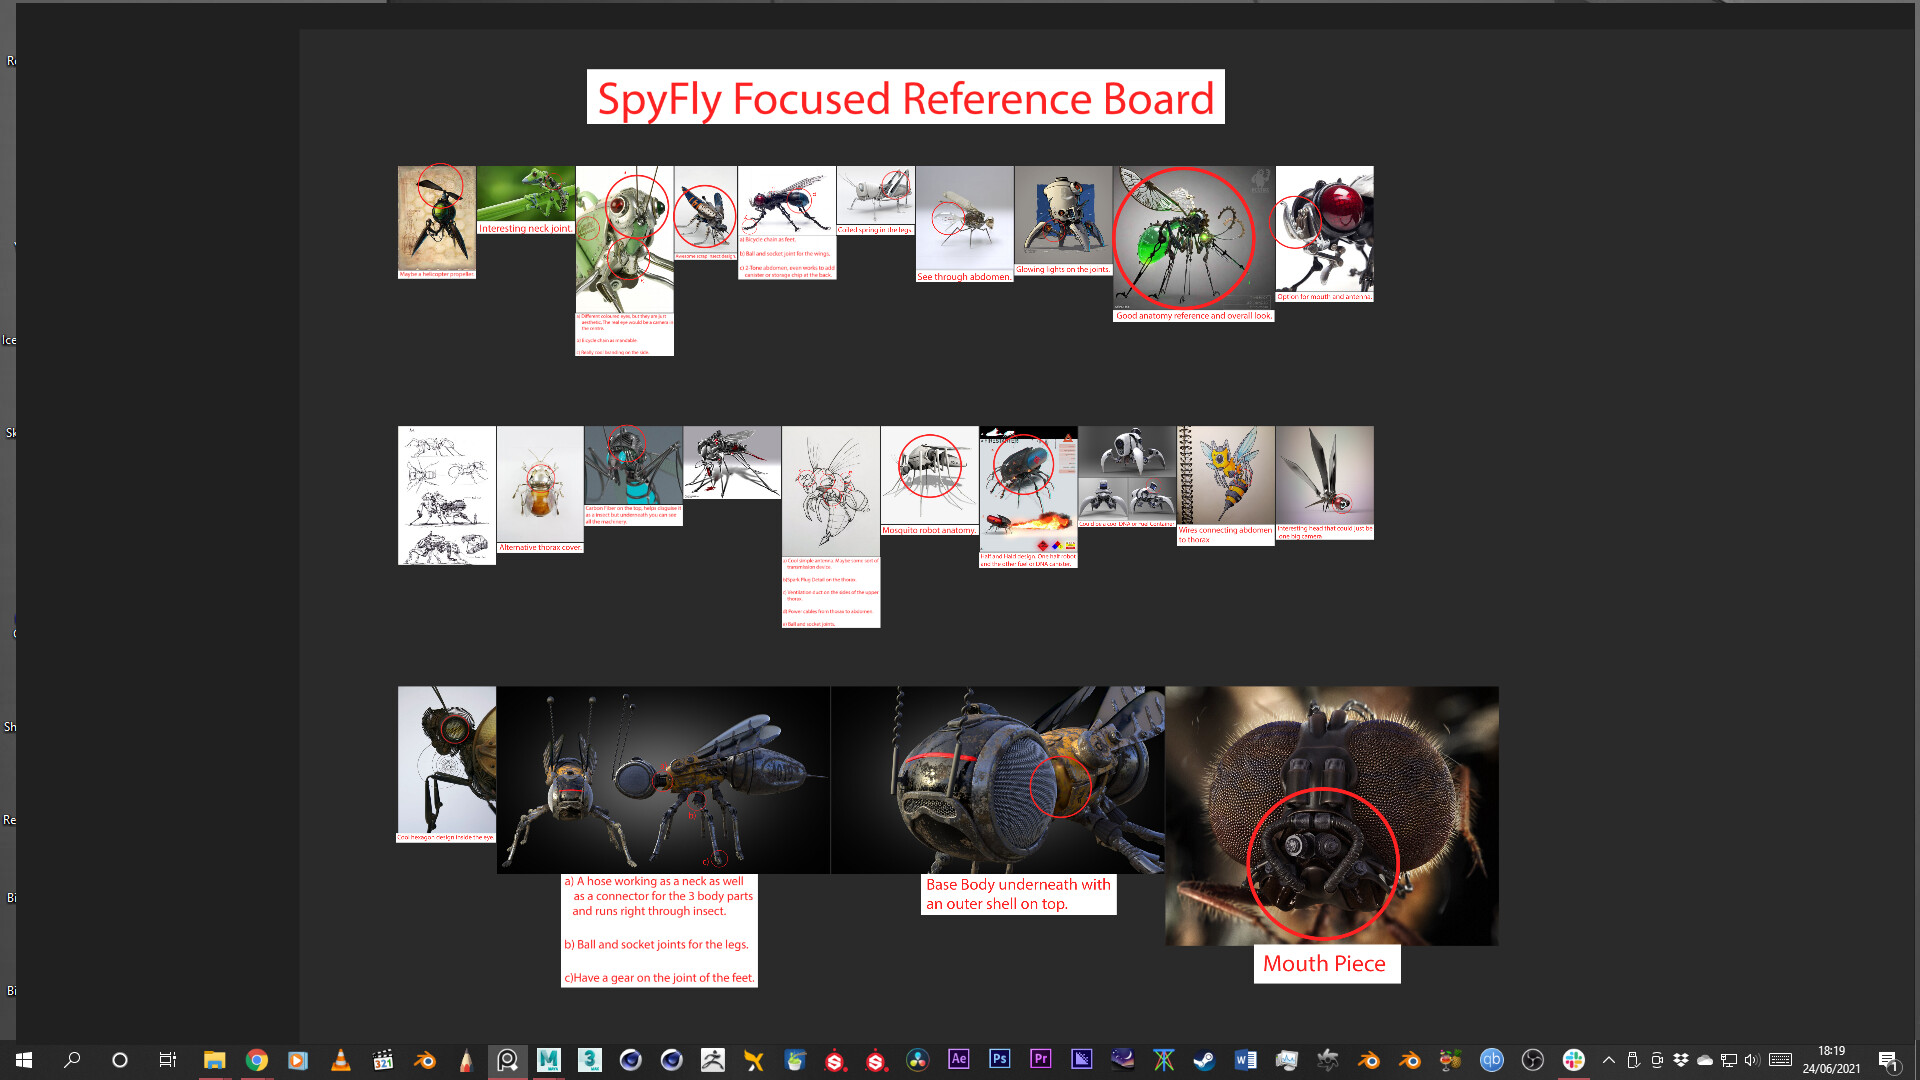The height and width of the screenshot is (1080, 1920).
Task: Select the After Effects taskbar icon
Action: tap(958, 1062)
